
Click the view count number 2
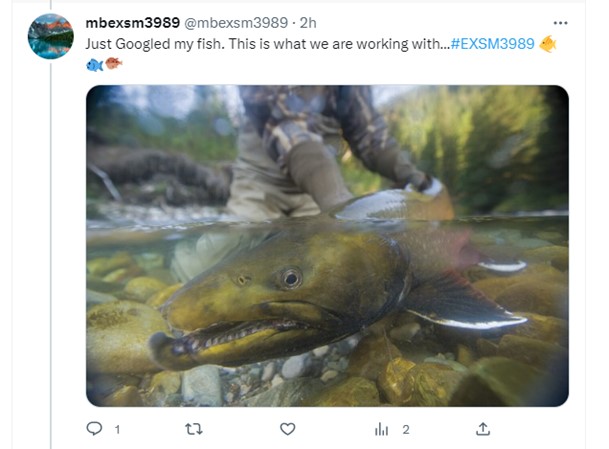point(406,429)
